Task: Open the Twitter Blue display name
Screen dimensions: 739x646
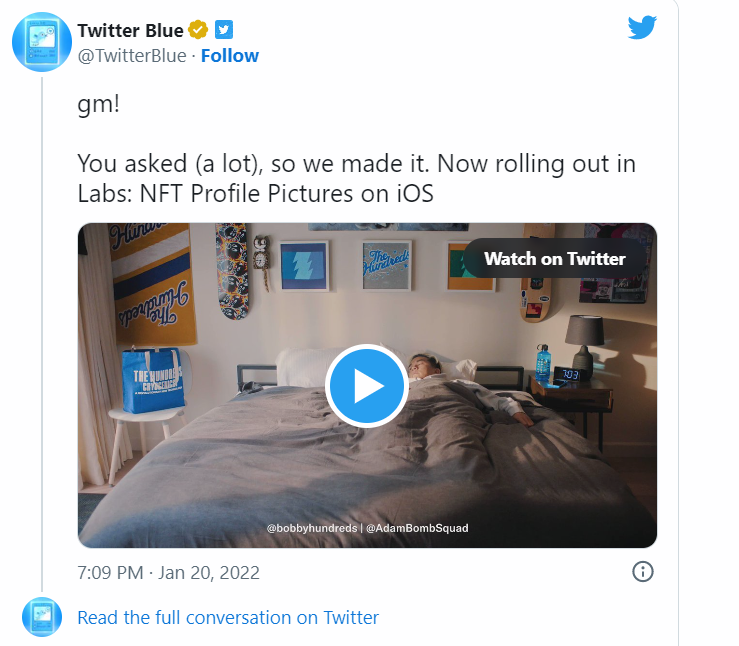Action: 130,30
